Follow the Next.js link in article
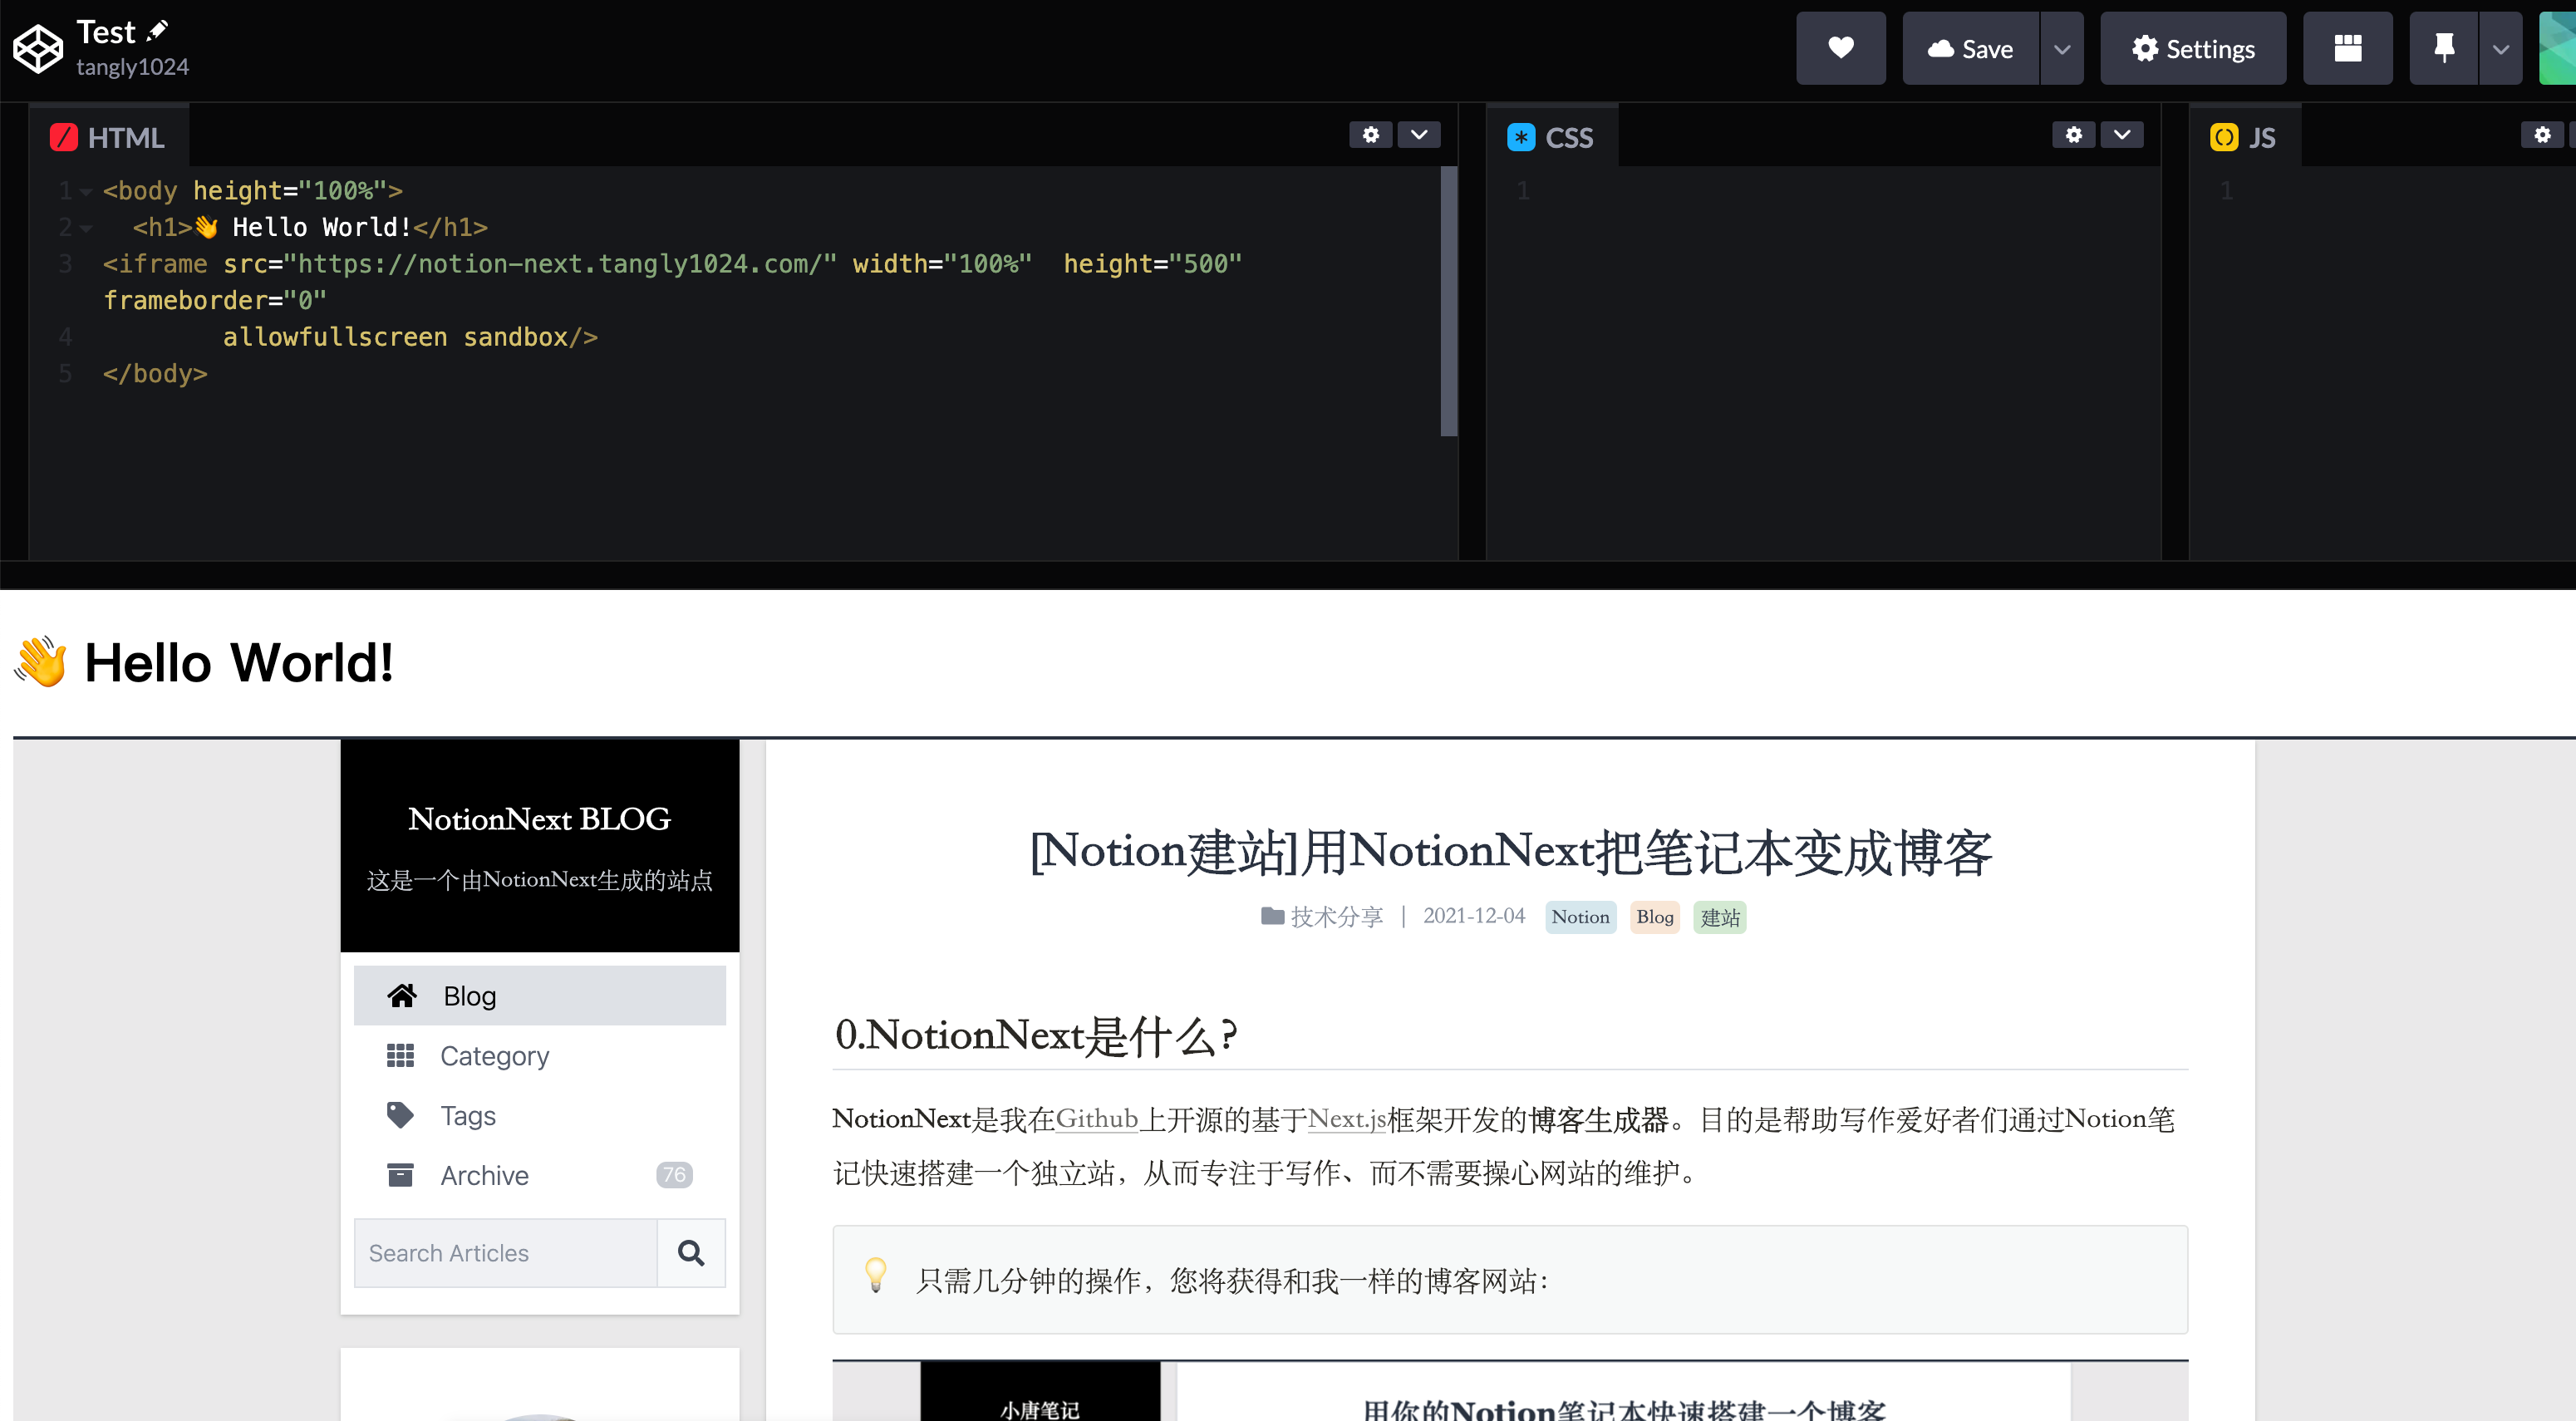Image resolution: width=2576 pixels, height=1421 pixels. pyautogui.click(x=1347, y=1118)
